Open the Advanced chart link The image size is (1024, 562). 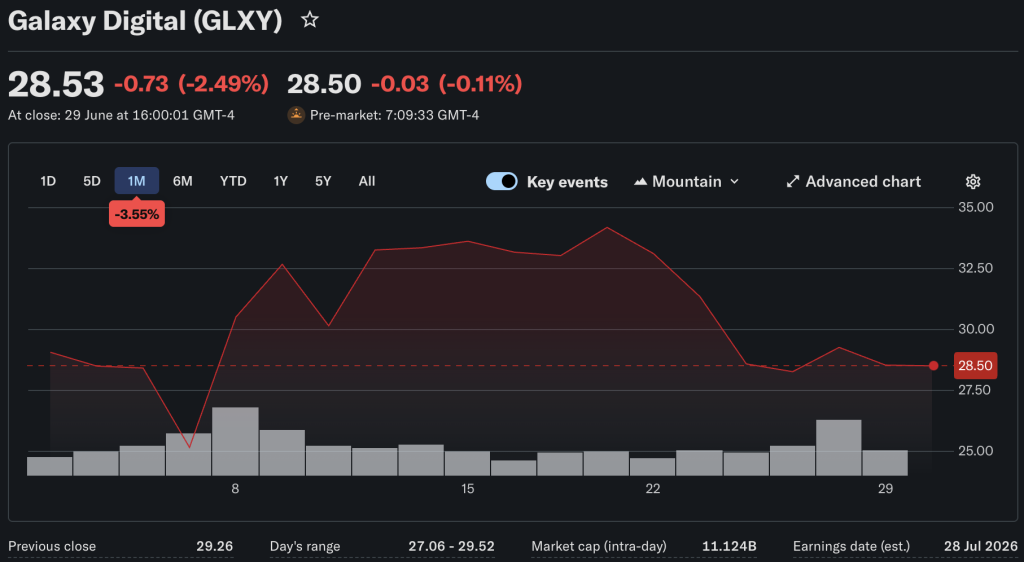point(854,181)
